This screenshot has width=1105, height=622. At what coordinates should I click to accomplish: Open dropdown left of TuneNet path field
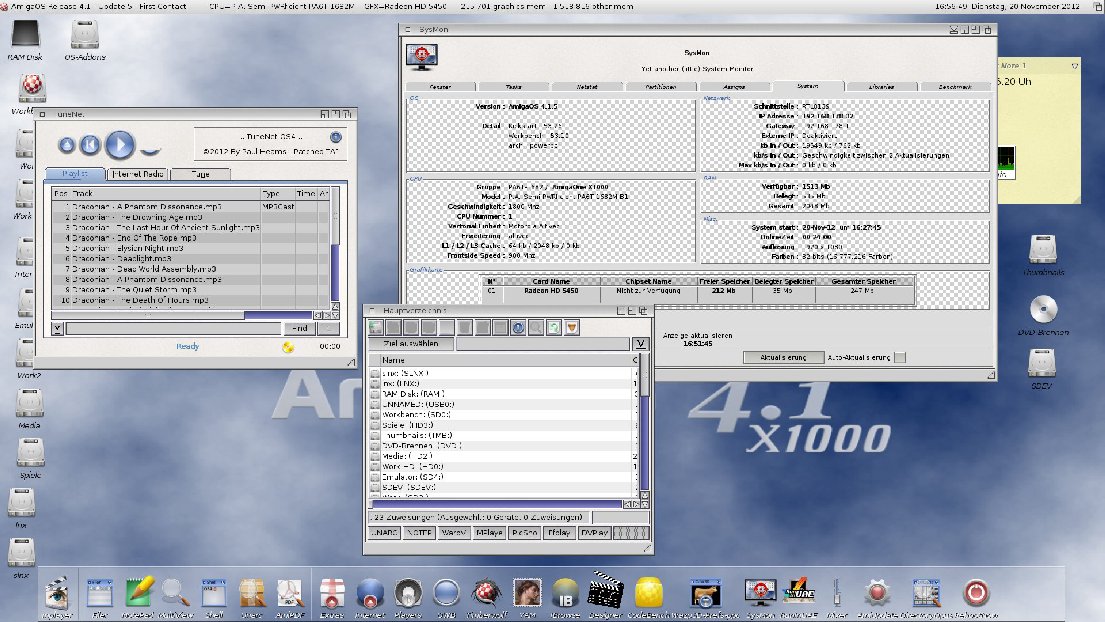click(57, 328)
